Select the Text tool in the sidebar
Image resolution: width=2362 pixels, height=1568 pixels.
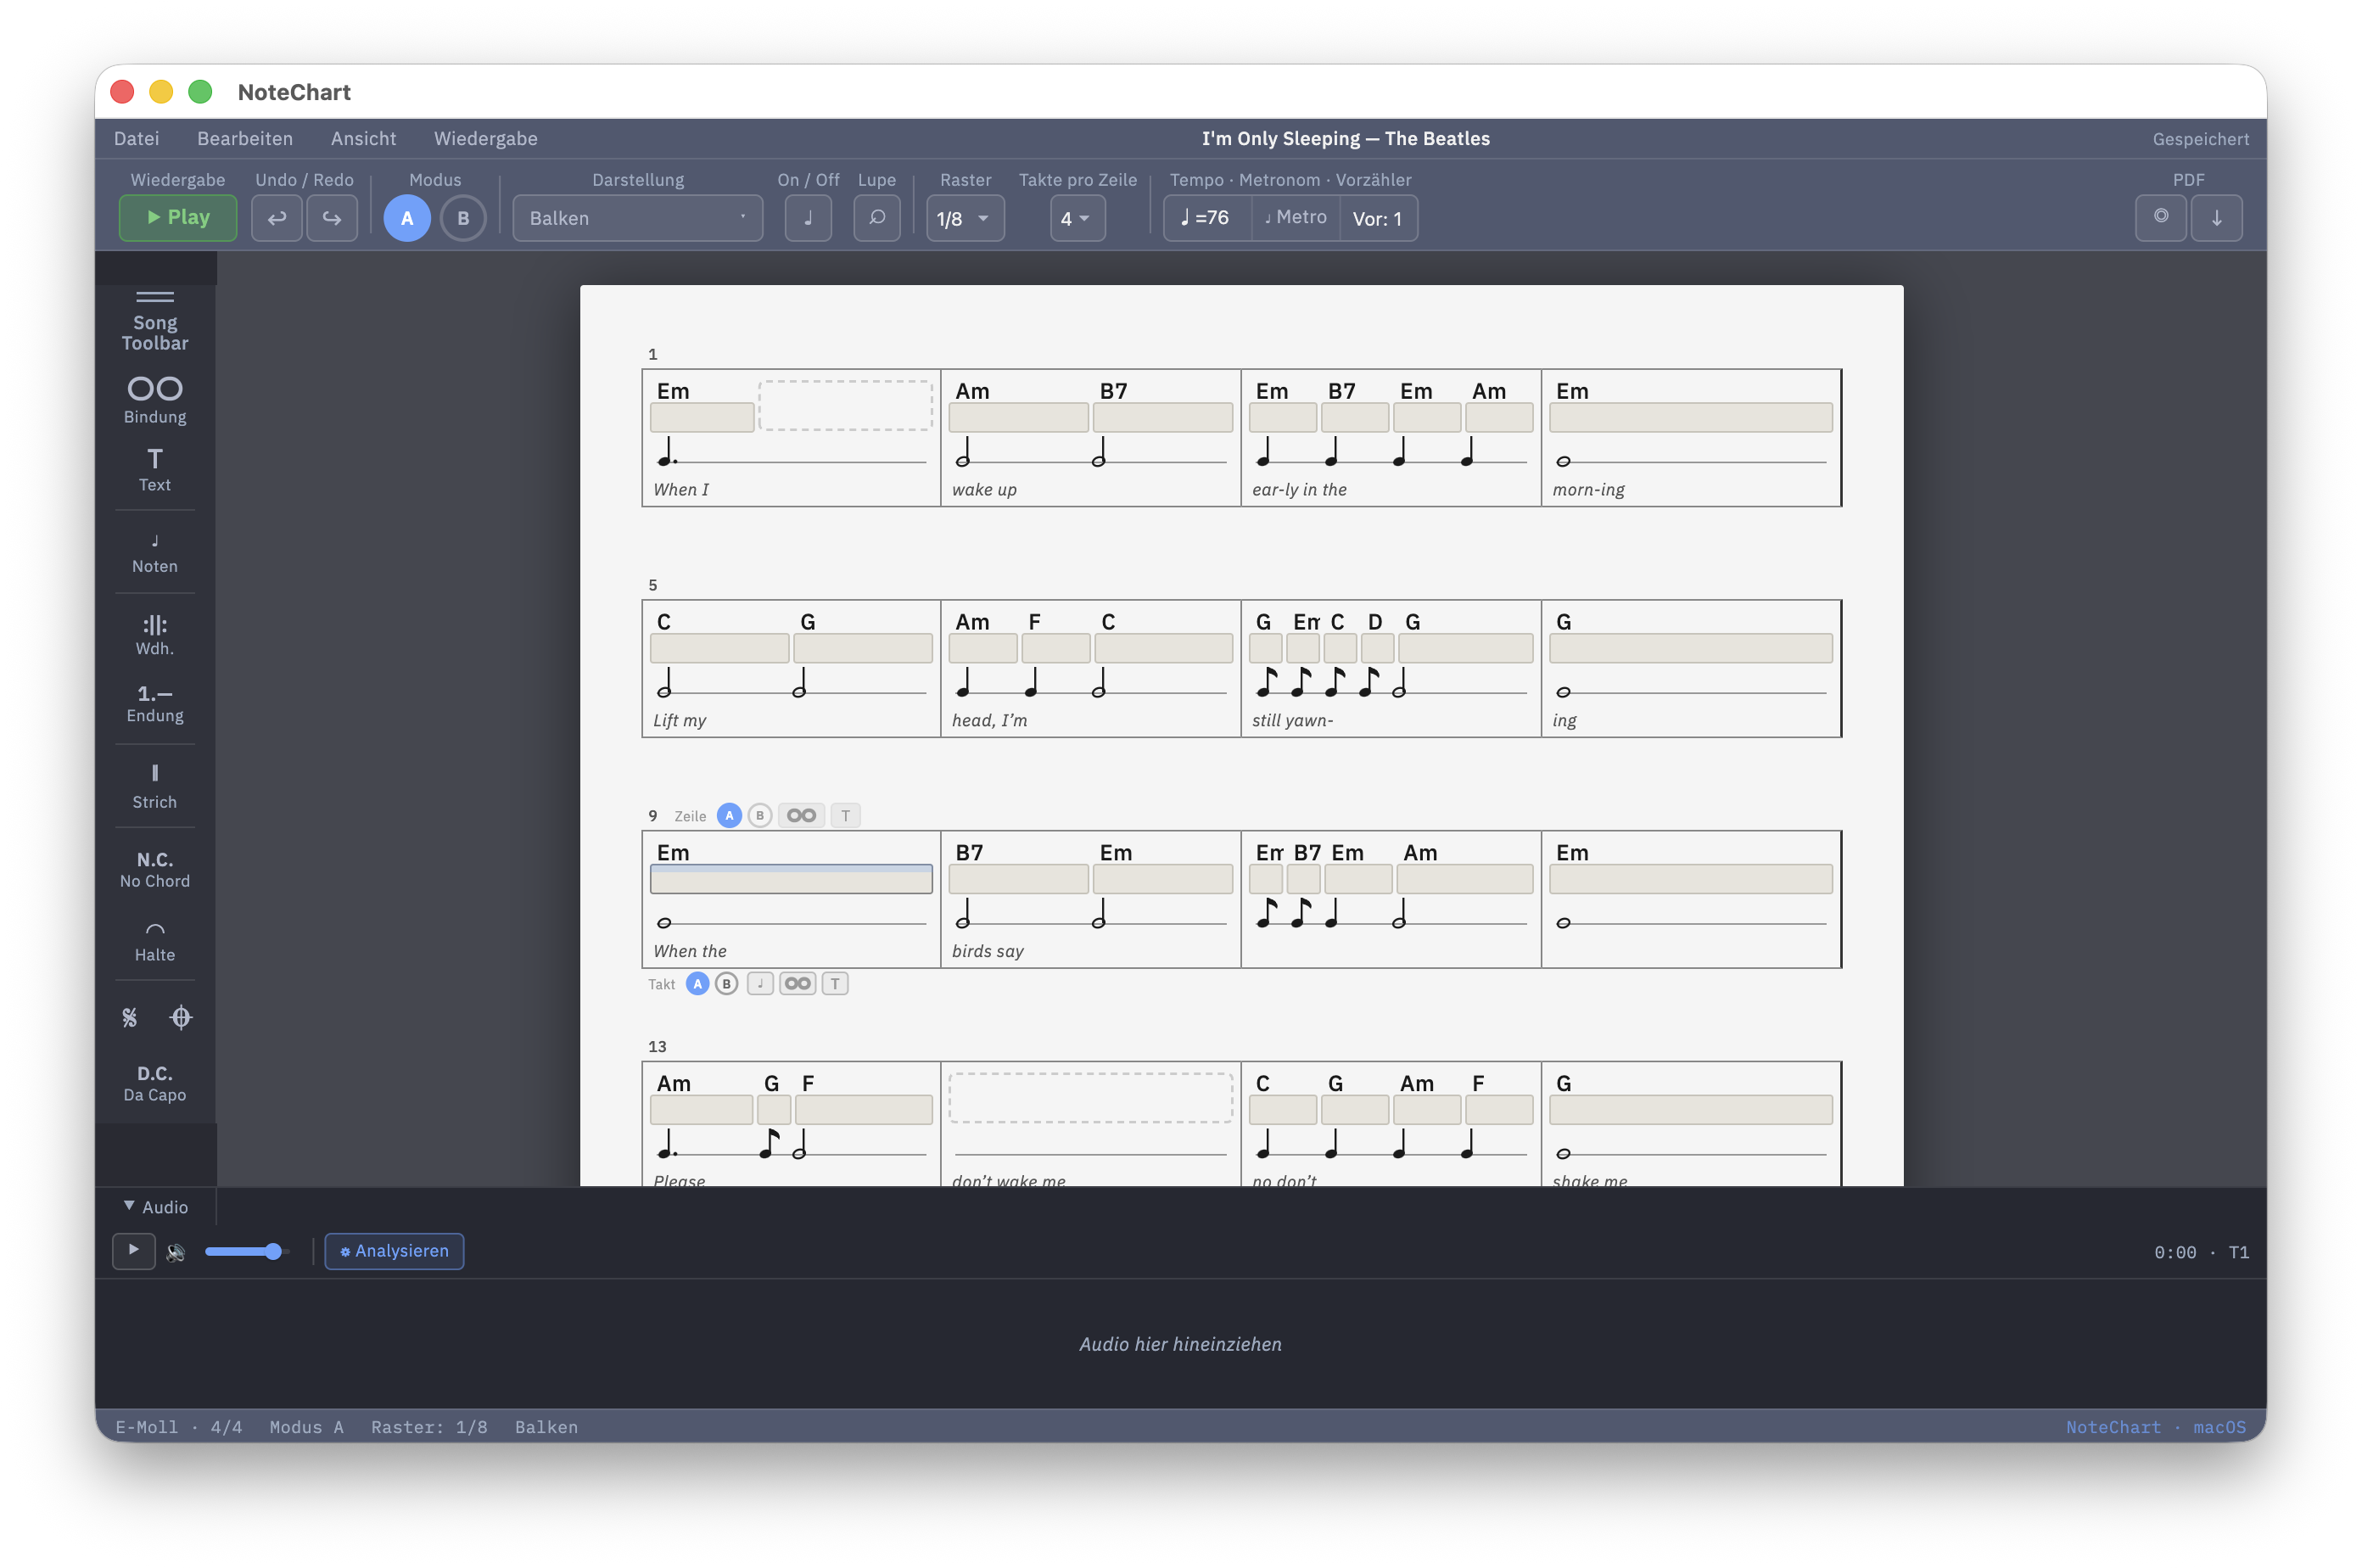point(155,470)
